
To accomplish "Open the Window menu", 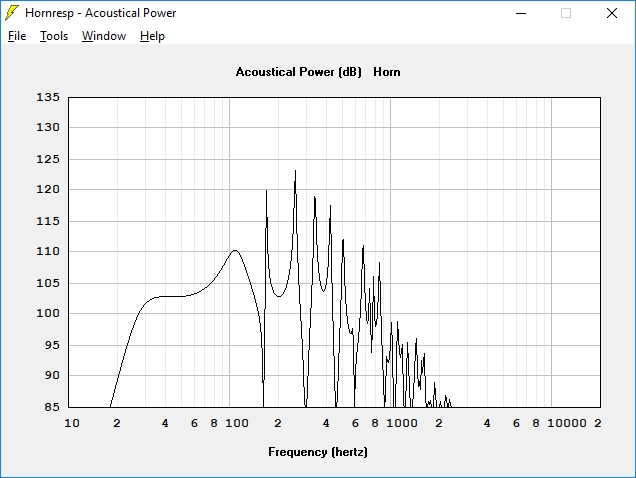I will tap(104, 36).
